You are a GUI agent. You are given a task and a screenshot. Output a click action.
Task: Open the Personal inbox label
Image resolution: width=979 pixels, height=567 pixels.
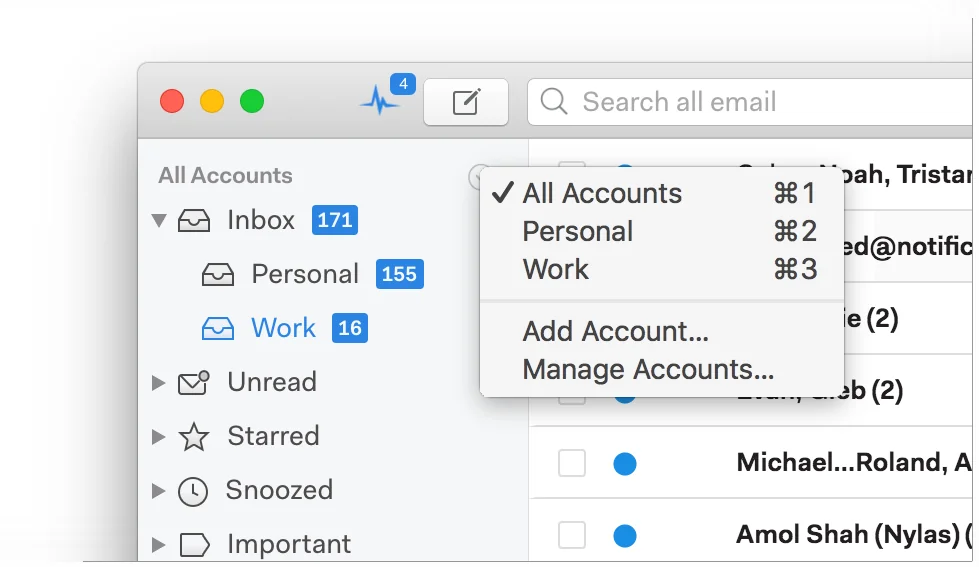point(305,274)
